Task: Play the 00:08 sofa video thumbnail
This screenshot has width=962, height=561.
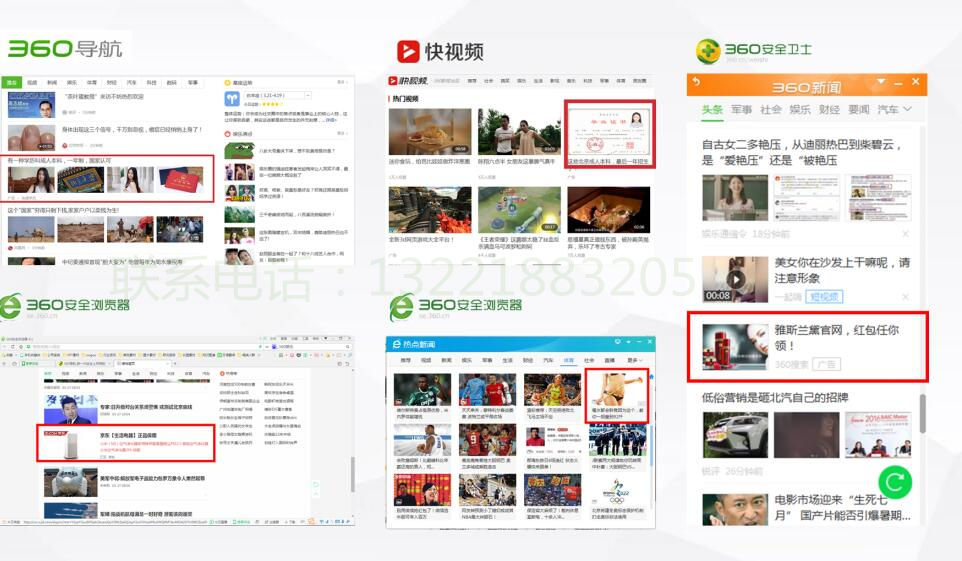Action: (735, 280)
